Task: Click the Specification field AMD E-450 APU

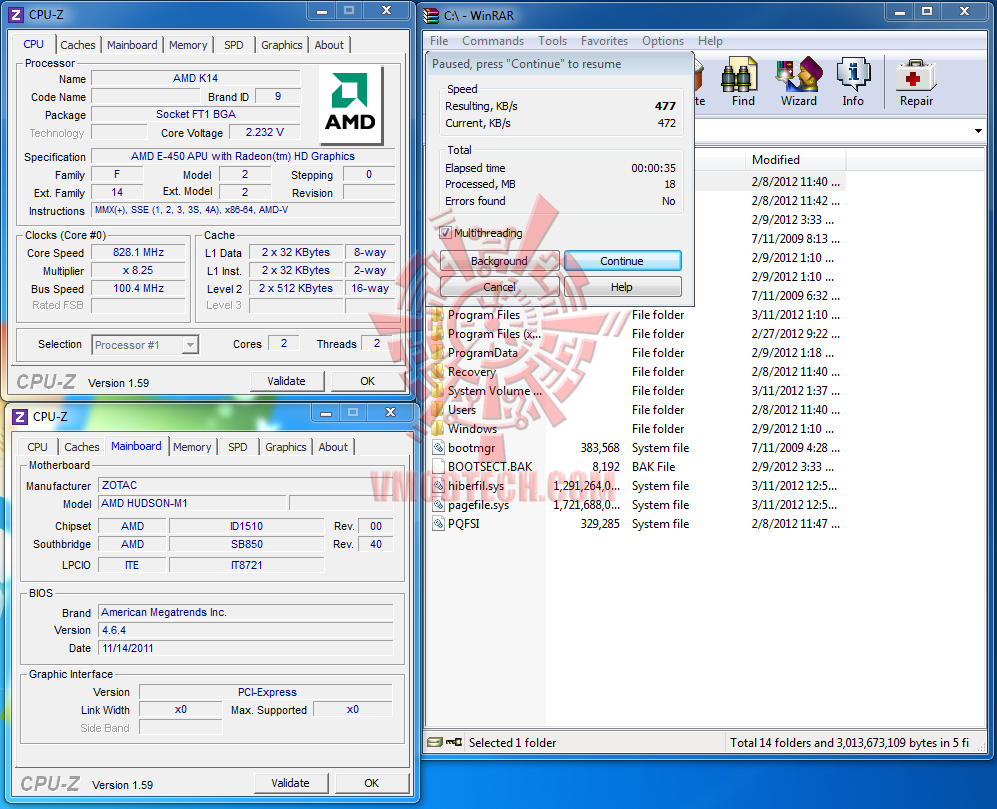Action: click(243, 156)
